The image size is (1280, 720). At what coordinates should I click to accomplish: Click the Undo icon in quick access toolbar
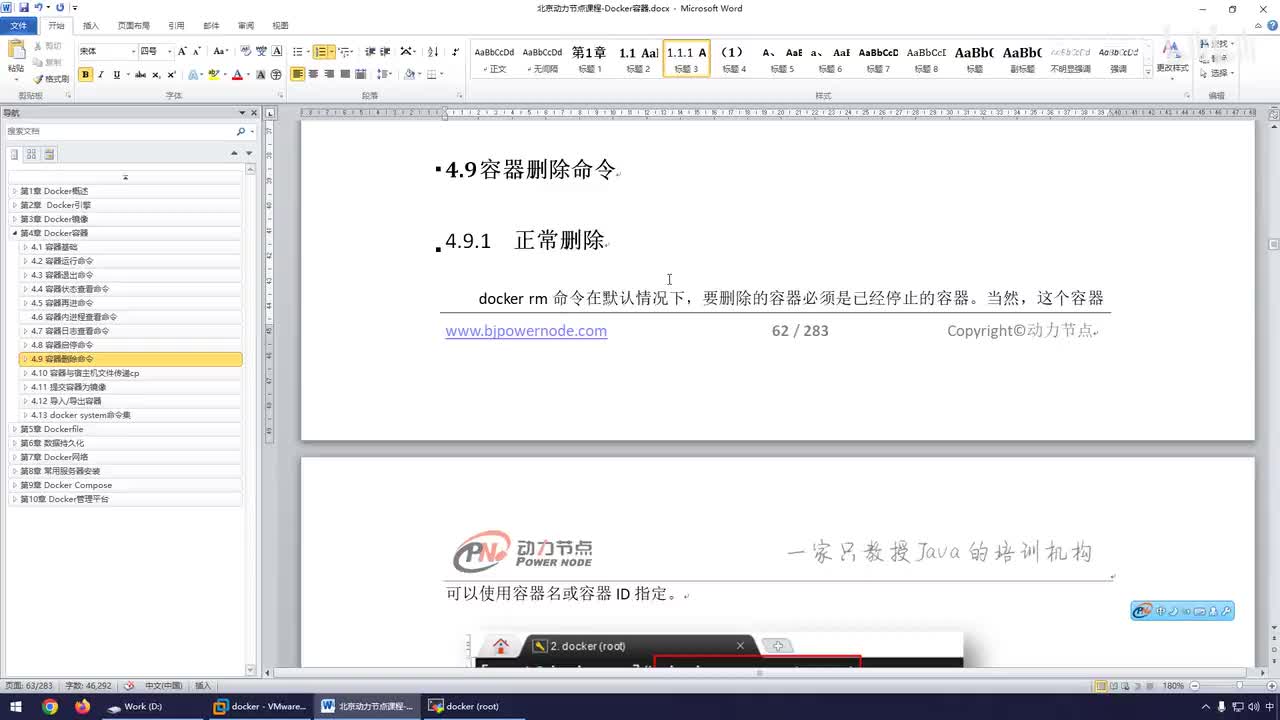tap(39, 8)
